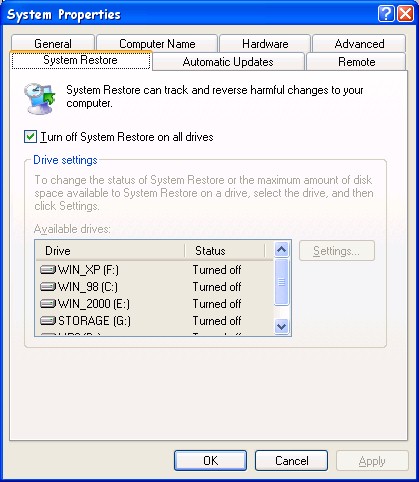Select the WIN_2000 (E:) drive row
Viewport: 419px width, 482px height.
[154, 303]
